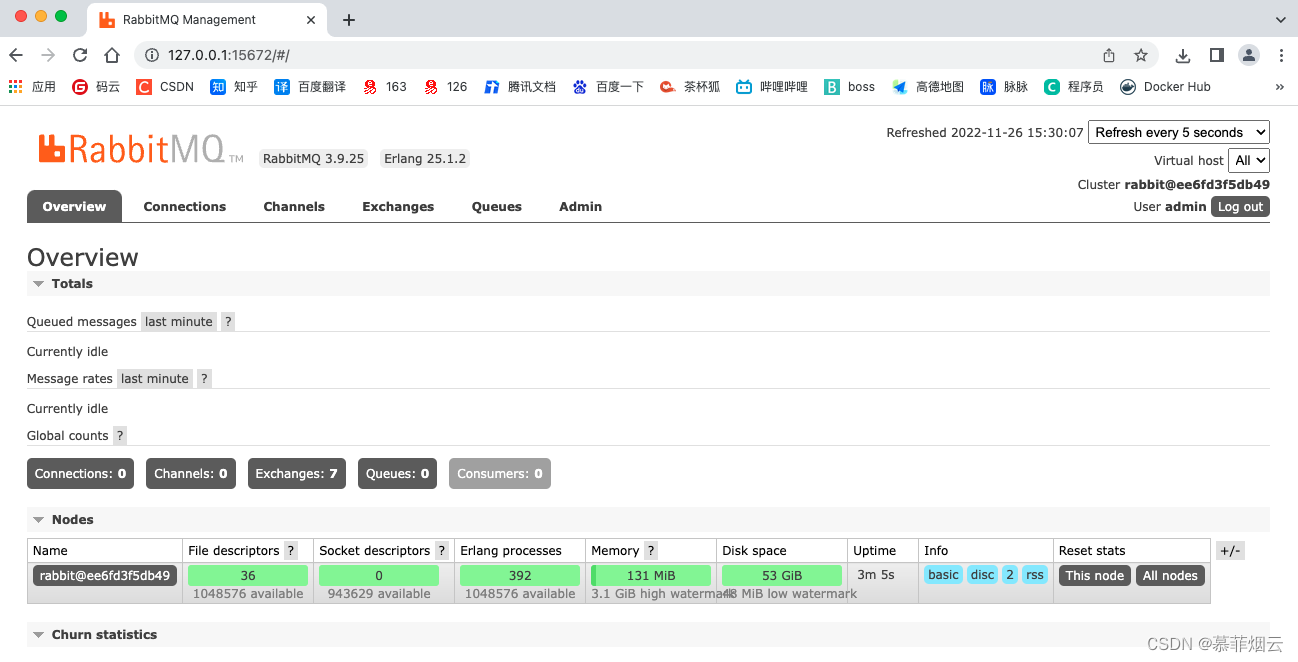Click the CSDN bookmark icon
The image size is (1298, 662).
click(x=143, y=87)
